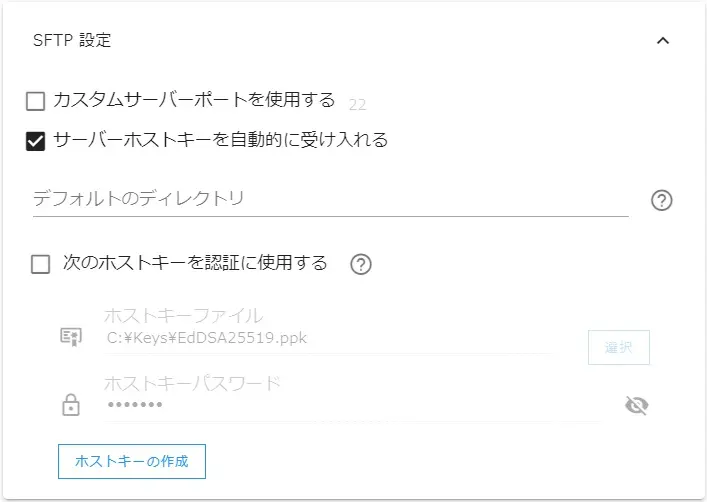Click the サーバーホストキーを自動的に受け入れる label text

(220, 139)
